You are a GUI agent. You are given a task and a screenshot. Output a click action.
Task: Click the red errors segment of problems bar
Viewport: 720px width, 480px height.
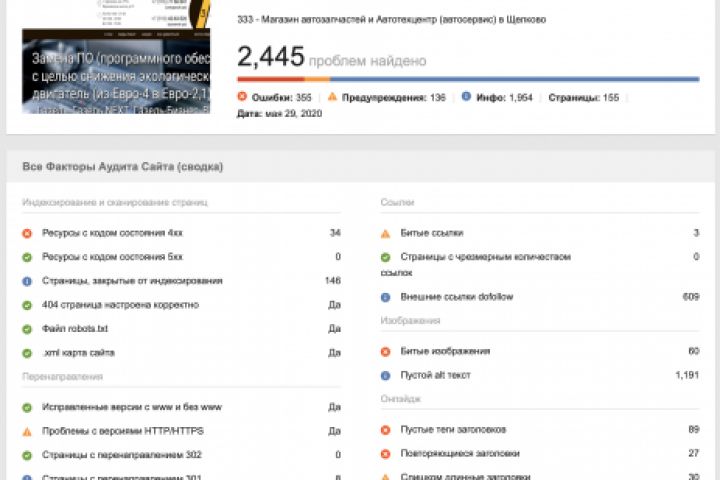270,79
